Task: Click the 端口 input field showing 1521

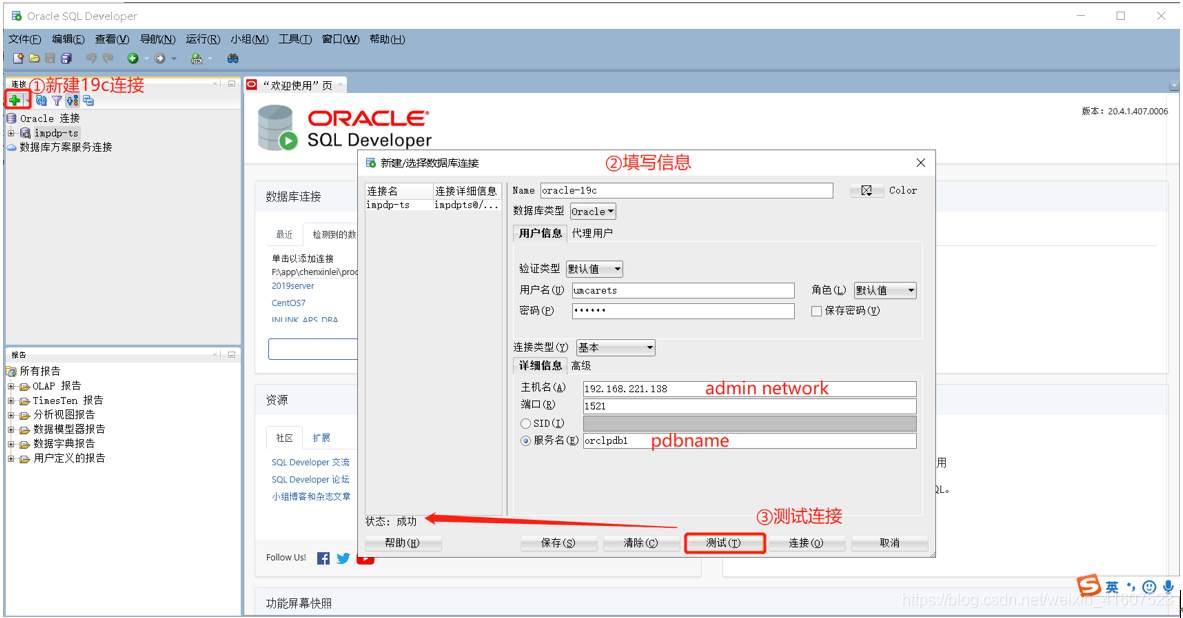Action: [750, 406]
